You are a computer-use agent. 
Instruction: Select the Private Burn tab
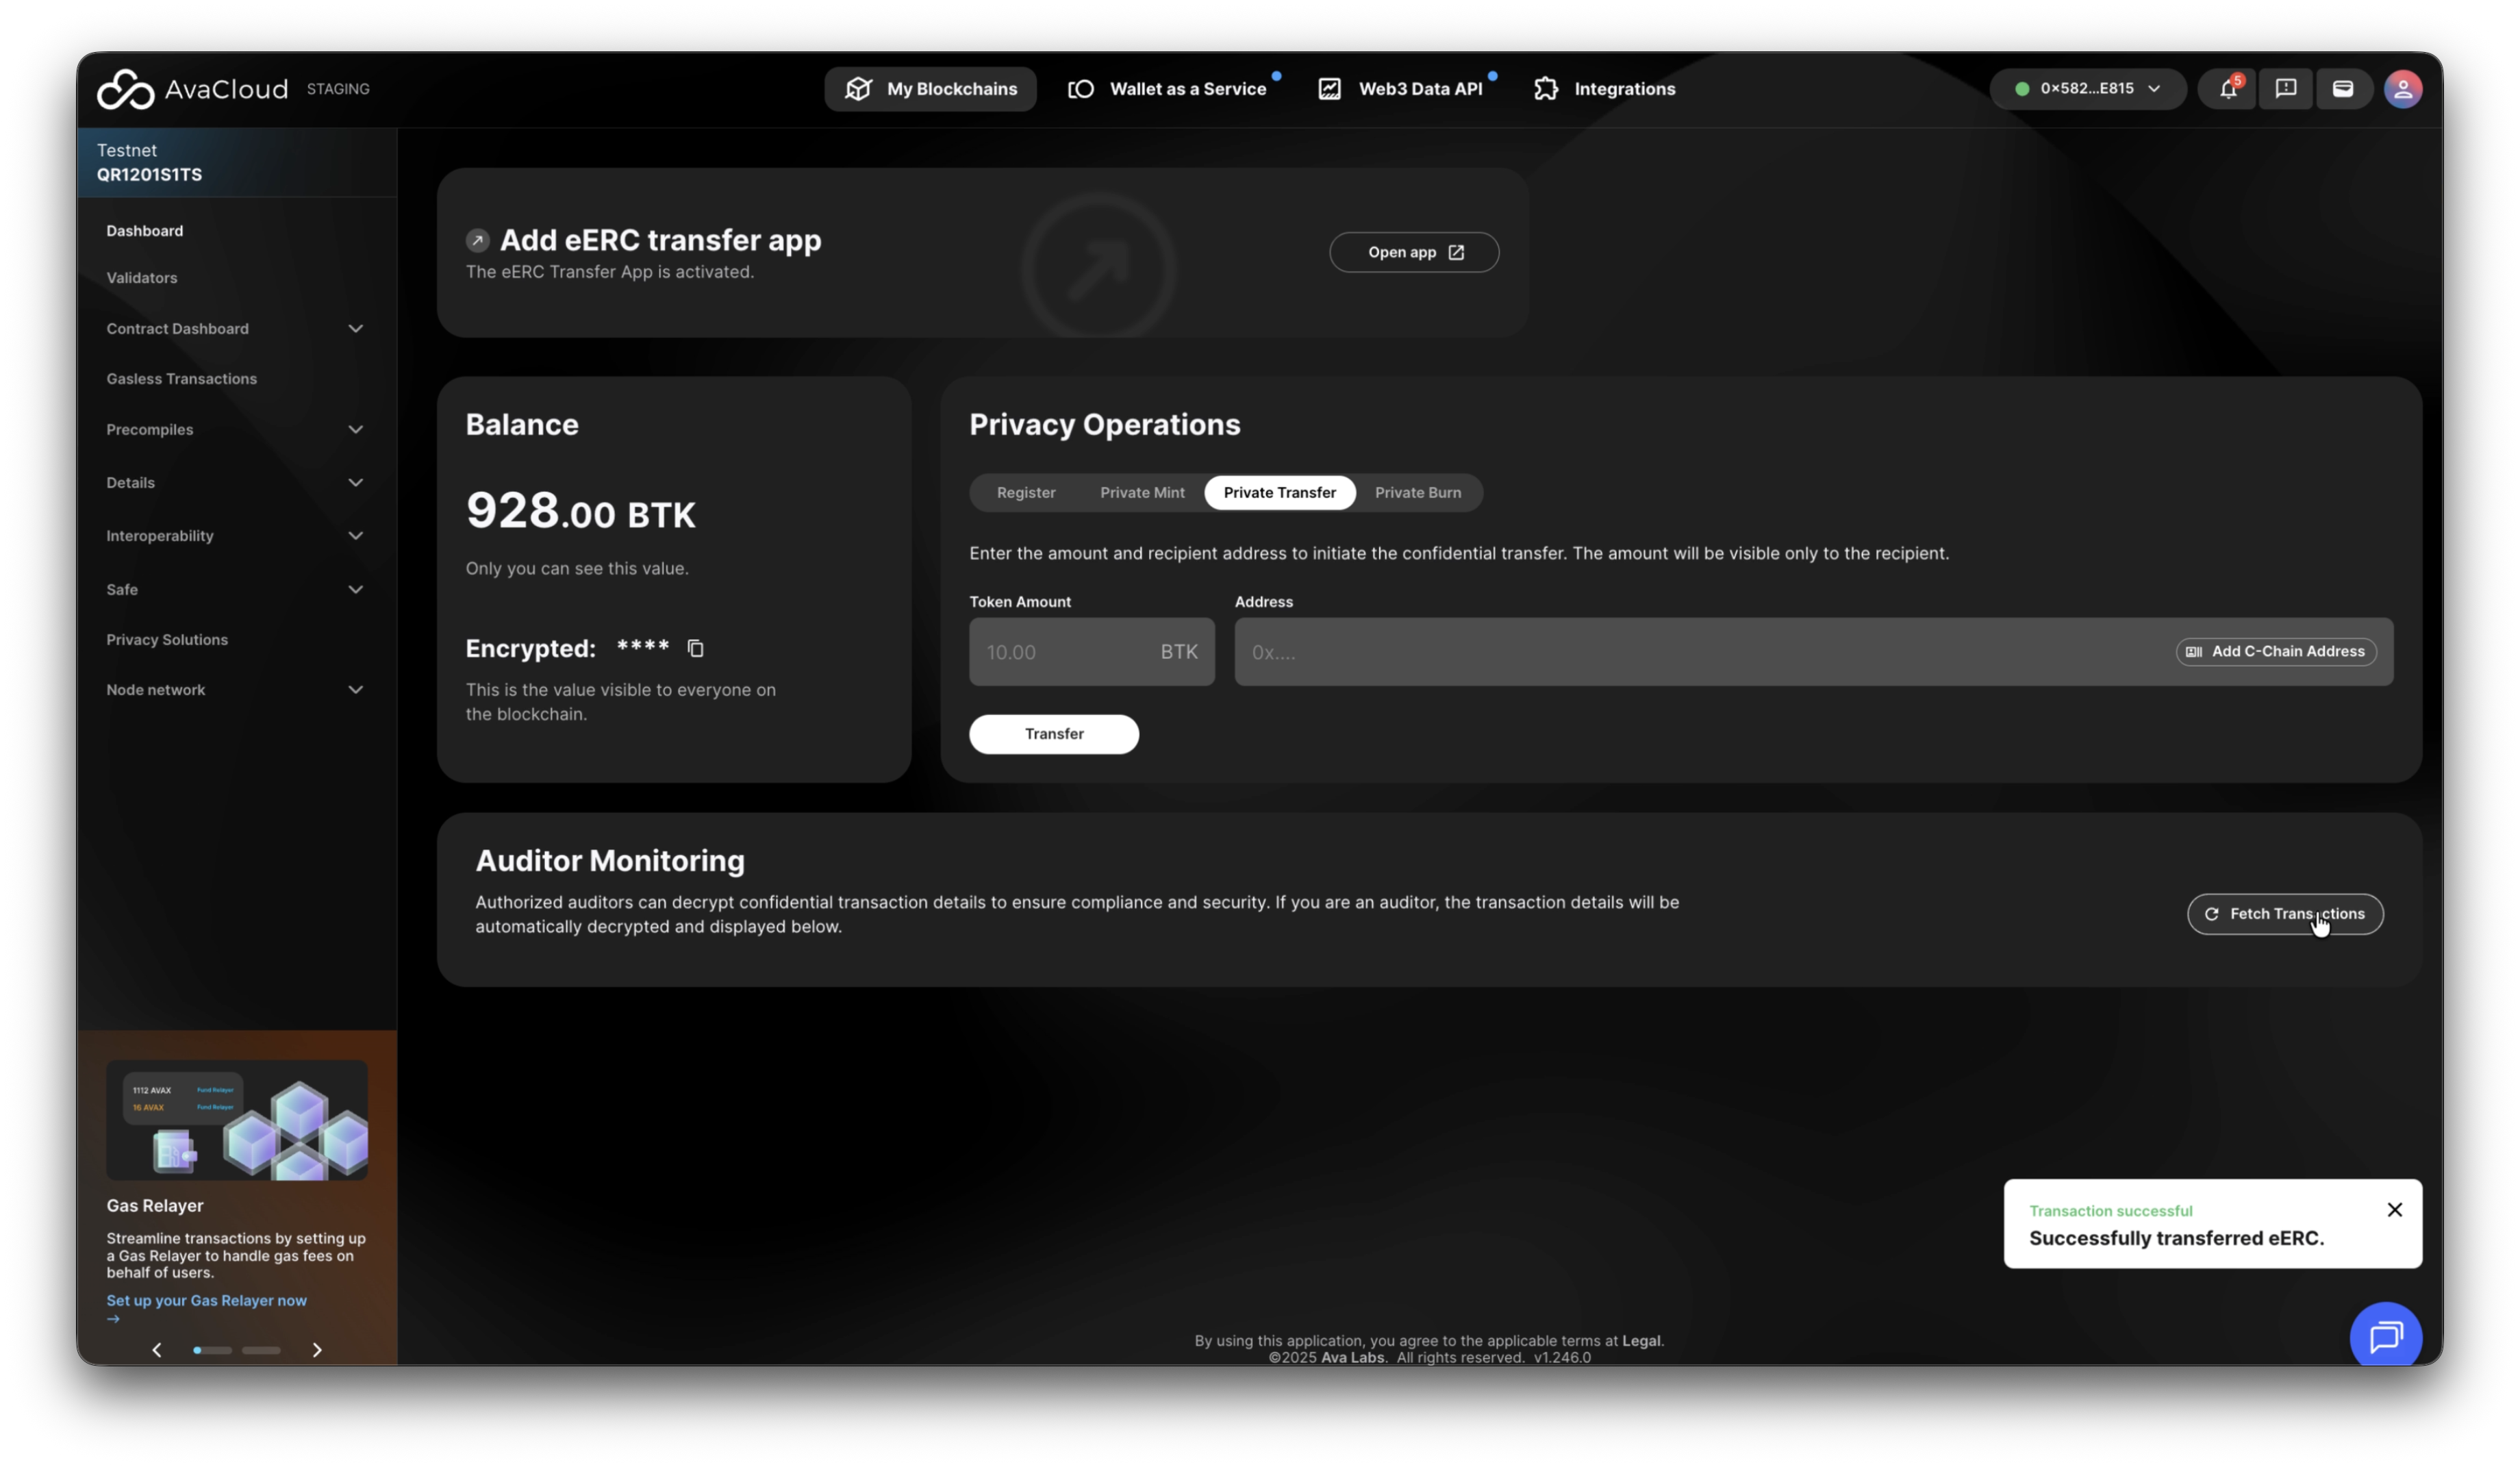pos(1417,493)
